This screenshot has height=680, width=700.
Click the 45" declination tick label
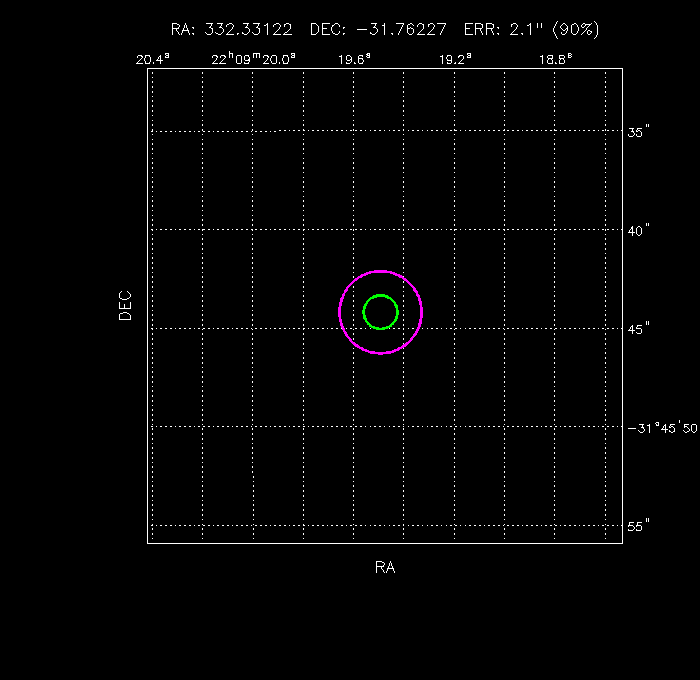[638, 329]
